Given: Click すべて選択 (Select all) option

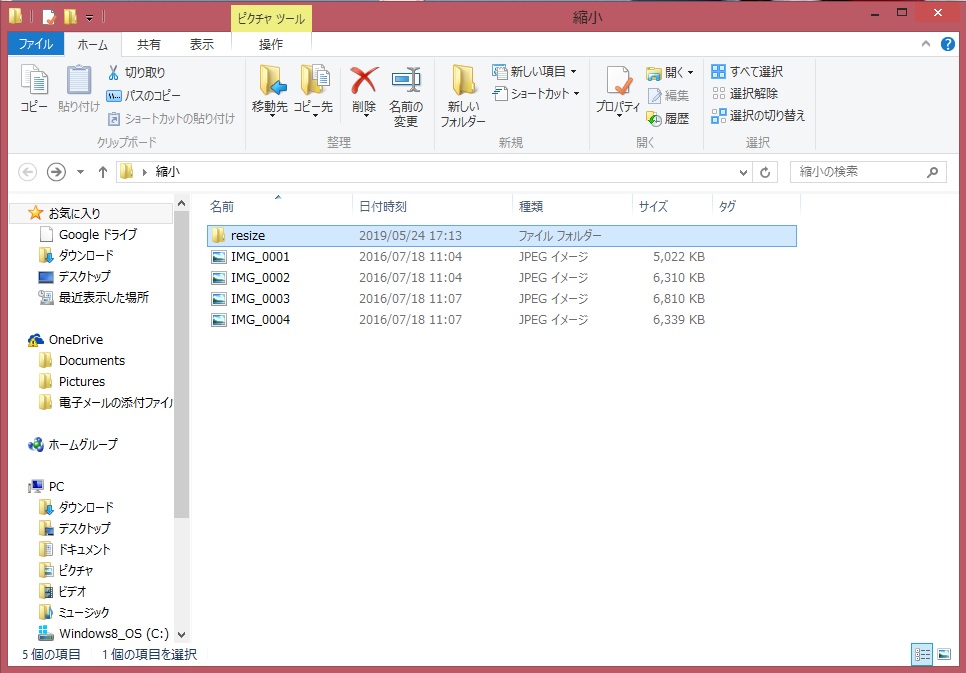Looking at the screenshot, I should [747, 72].
